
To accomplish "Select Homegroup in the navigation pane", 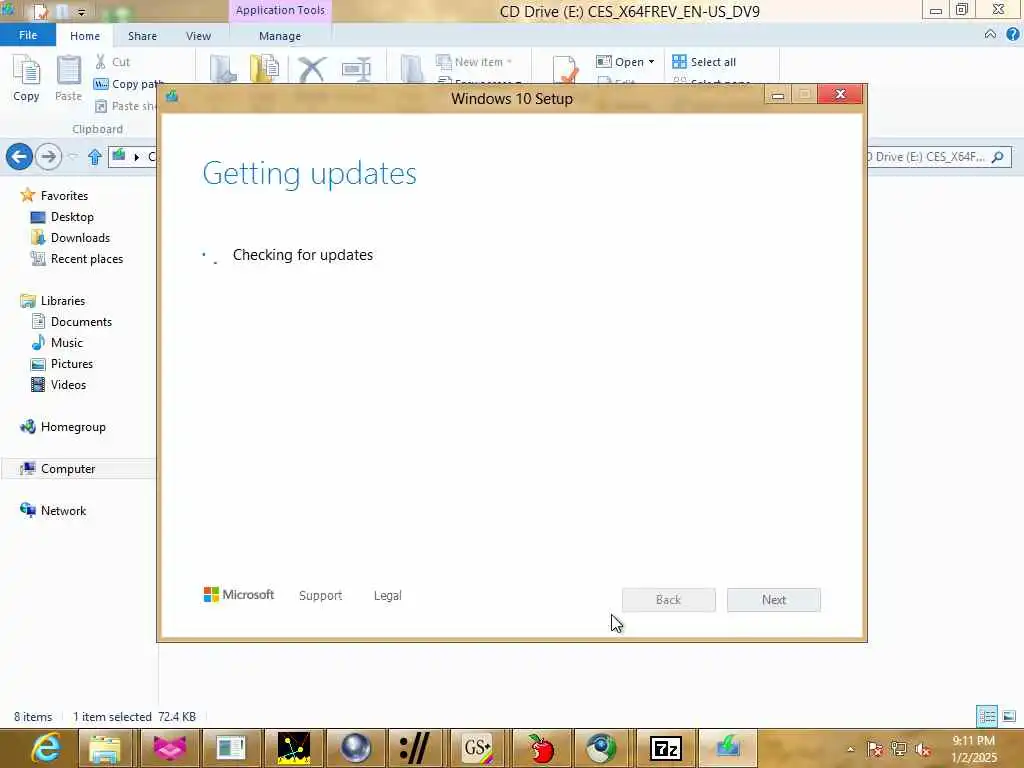I will [x=63, y=427].
